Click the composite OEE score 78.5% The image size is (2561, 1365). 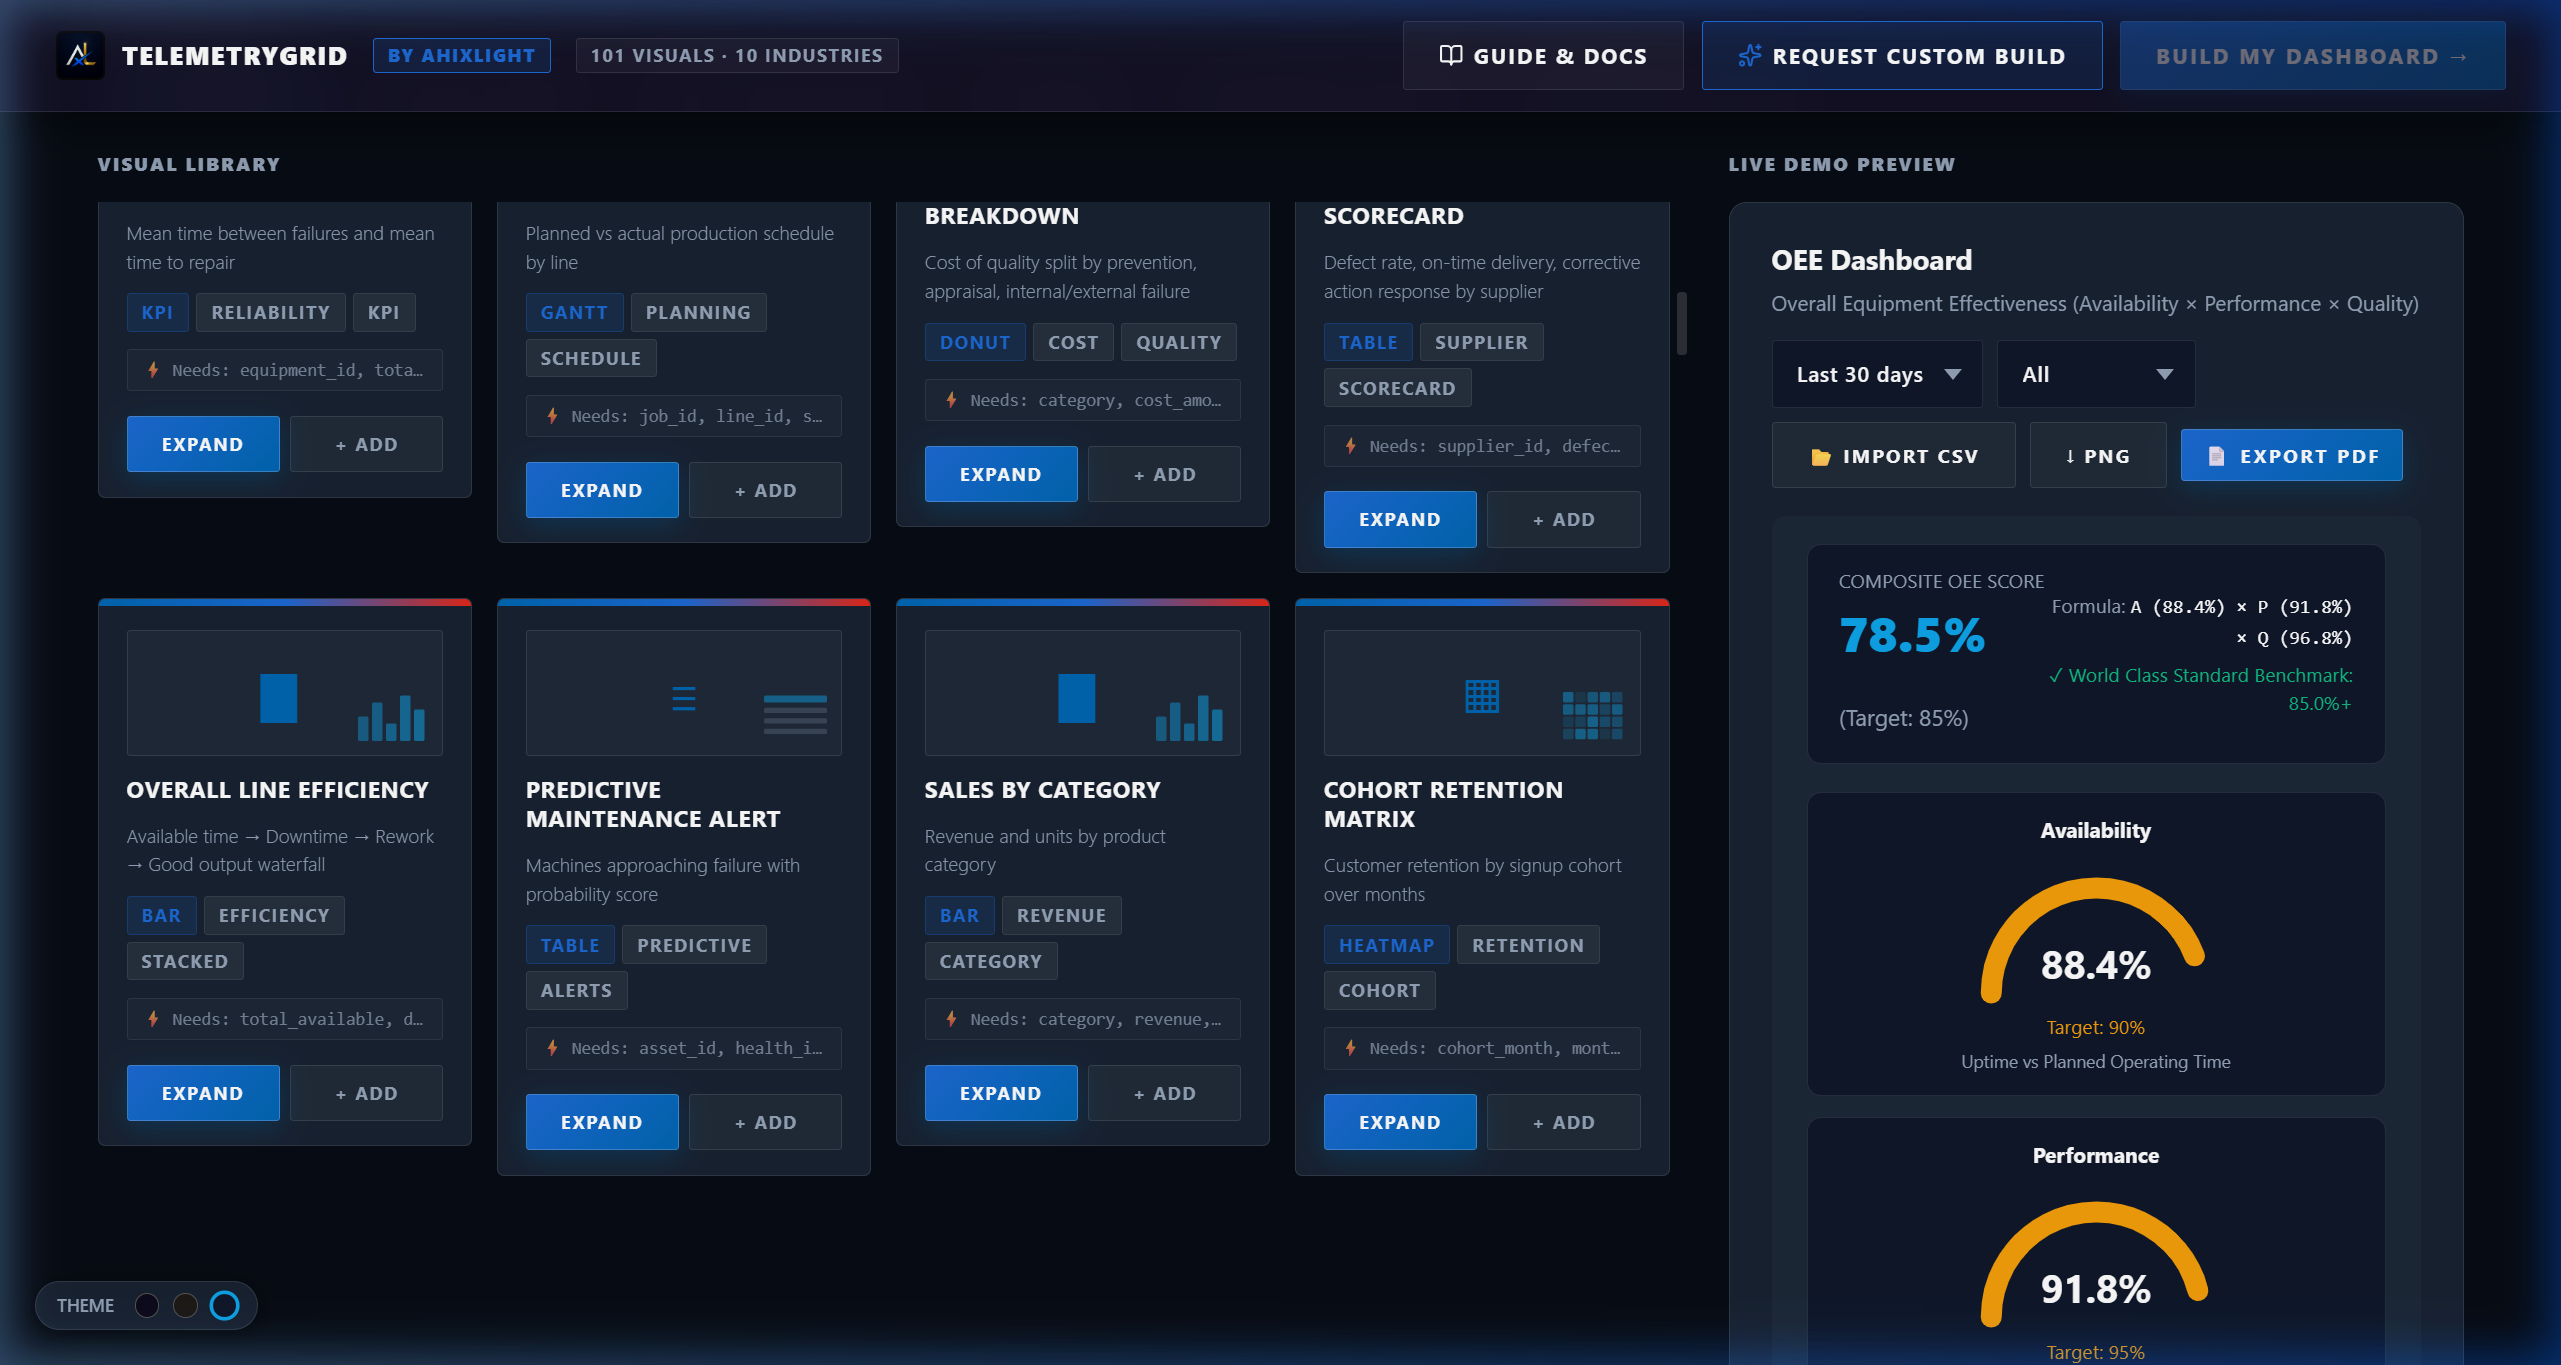click(1912, 635)
